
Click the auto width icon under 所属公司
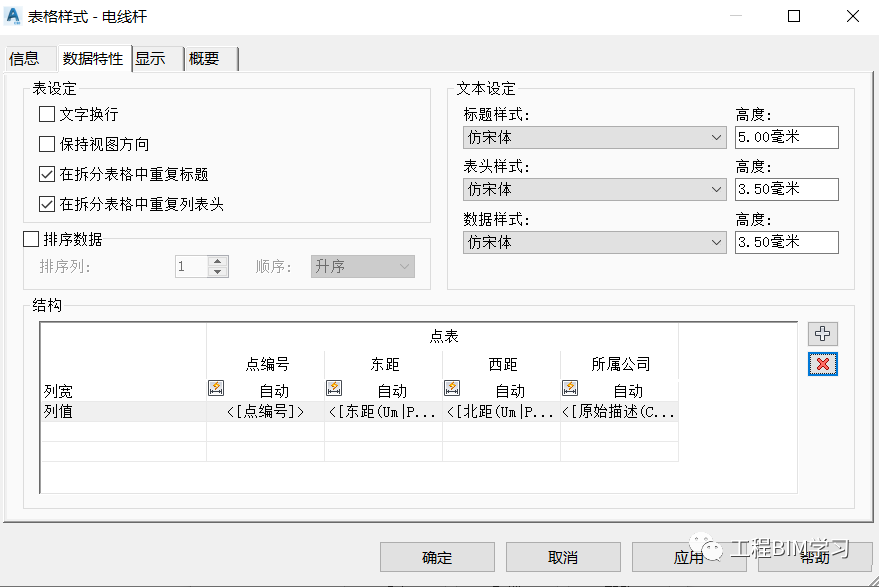point(570,388)
